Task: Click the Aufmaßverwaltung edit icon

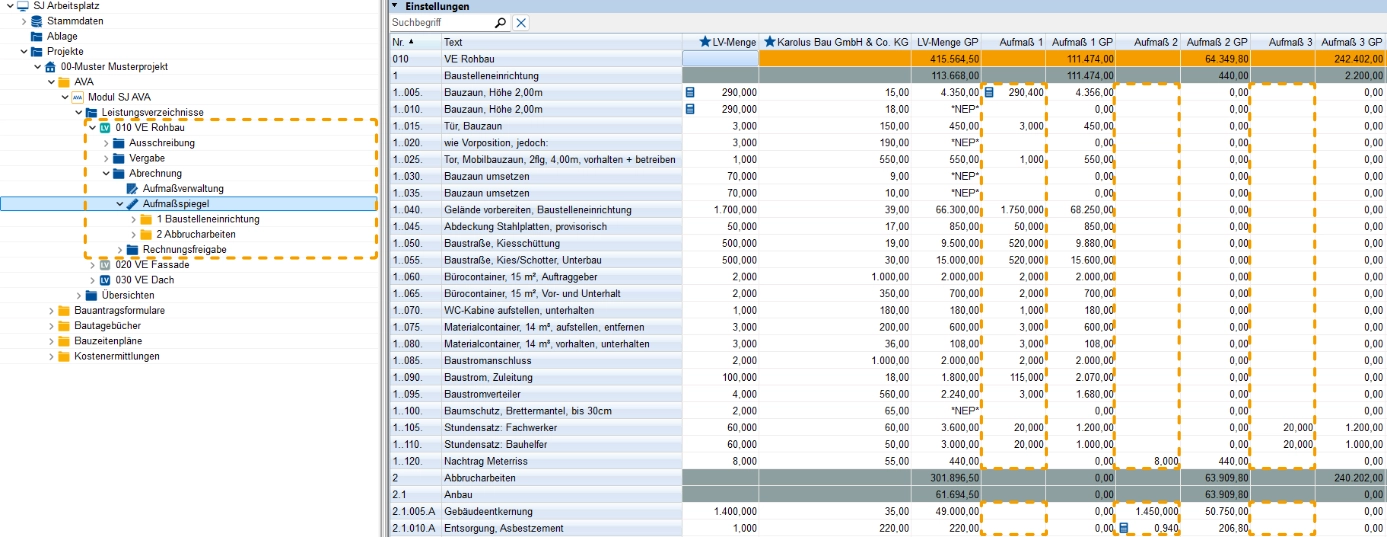Action: tap(133, 188)
